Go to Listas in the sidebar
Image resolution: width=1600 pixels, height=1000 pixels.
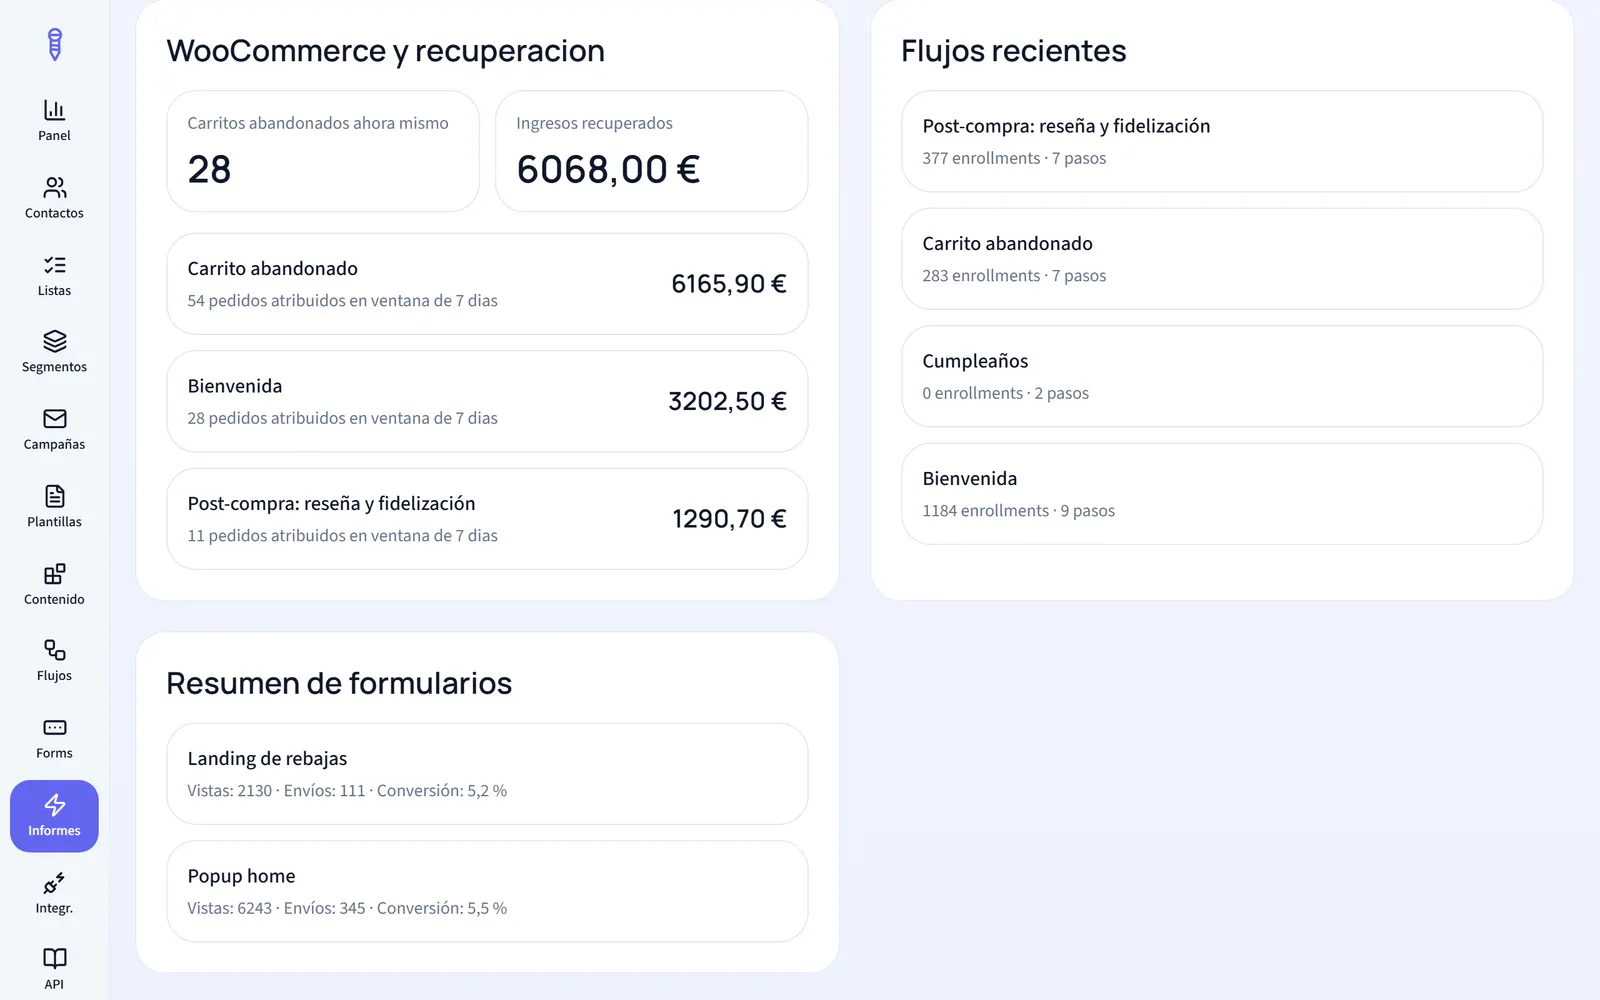point(54,275)
